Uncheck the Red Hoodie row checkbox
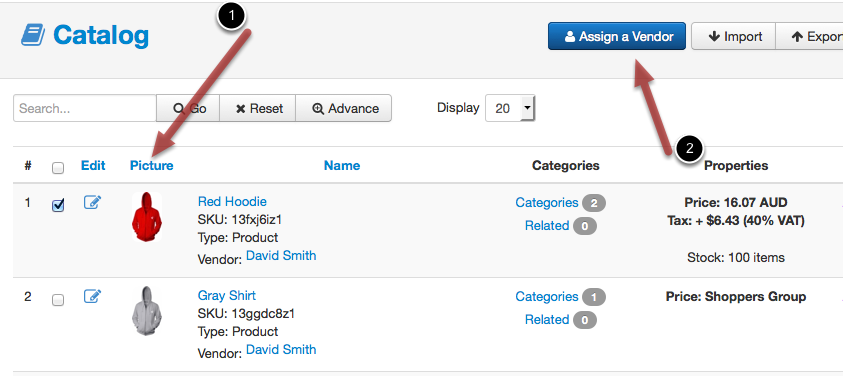 click(x=58, y=205)
